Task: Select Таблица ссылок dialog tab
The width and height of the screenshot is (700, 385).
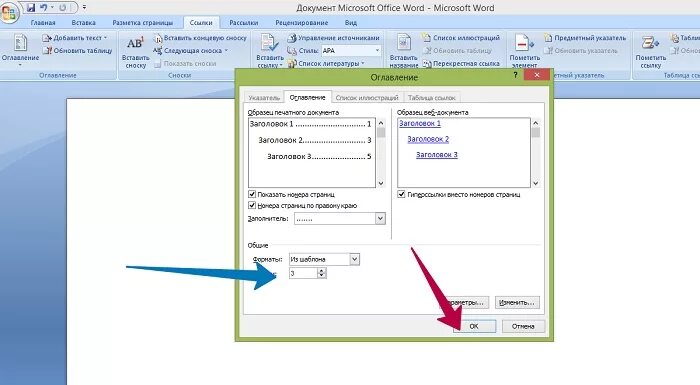Action: click(431, 97)
